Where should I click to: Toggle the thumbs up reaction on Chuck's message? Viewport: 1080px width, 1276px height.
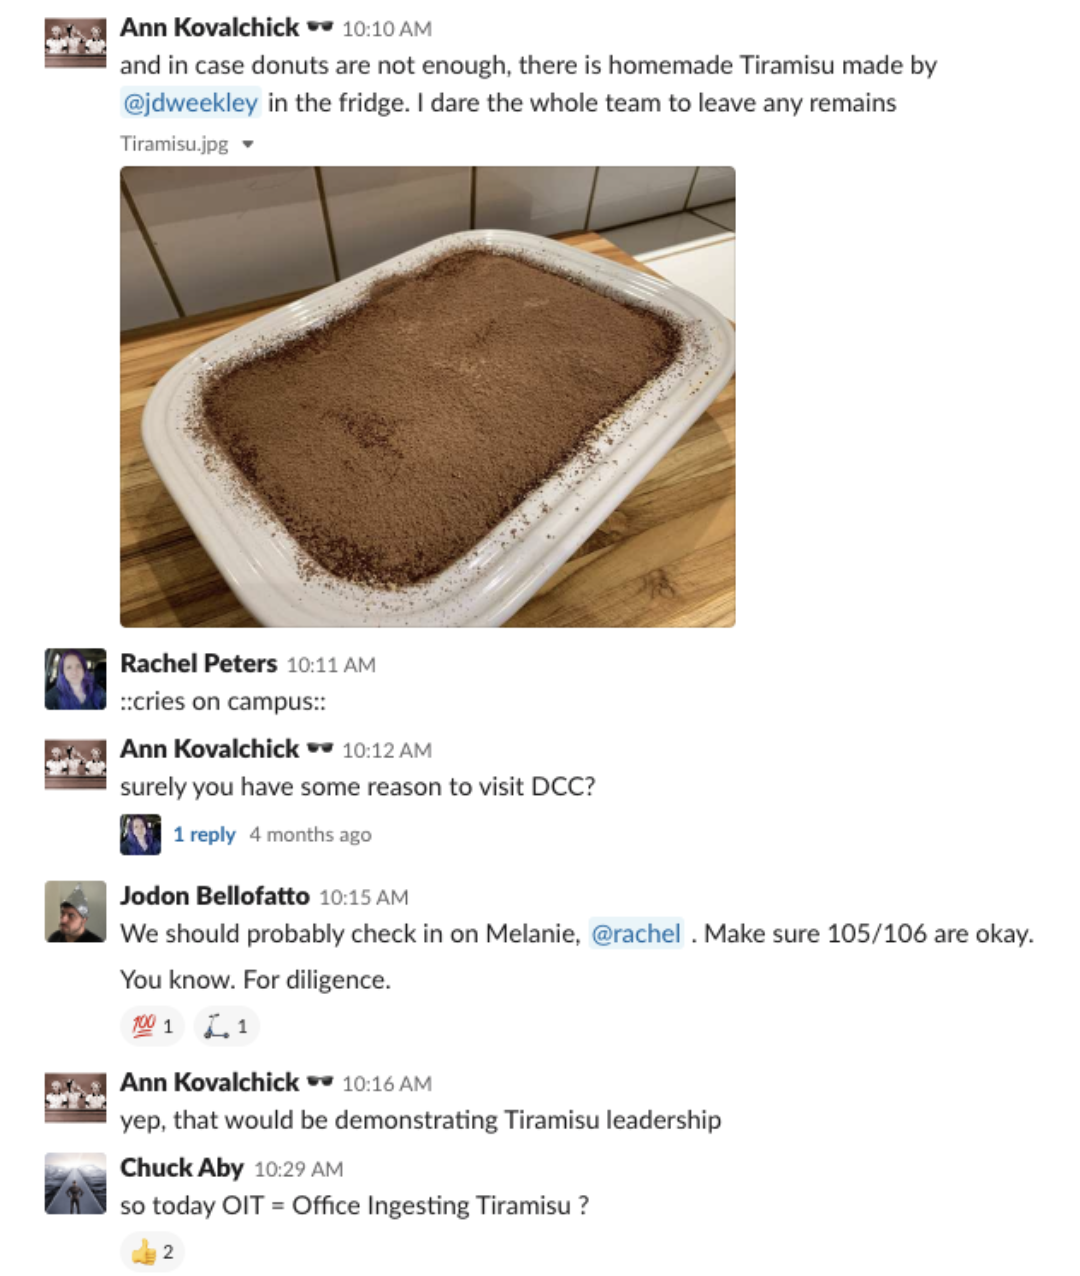(152, 1252)
